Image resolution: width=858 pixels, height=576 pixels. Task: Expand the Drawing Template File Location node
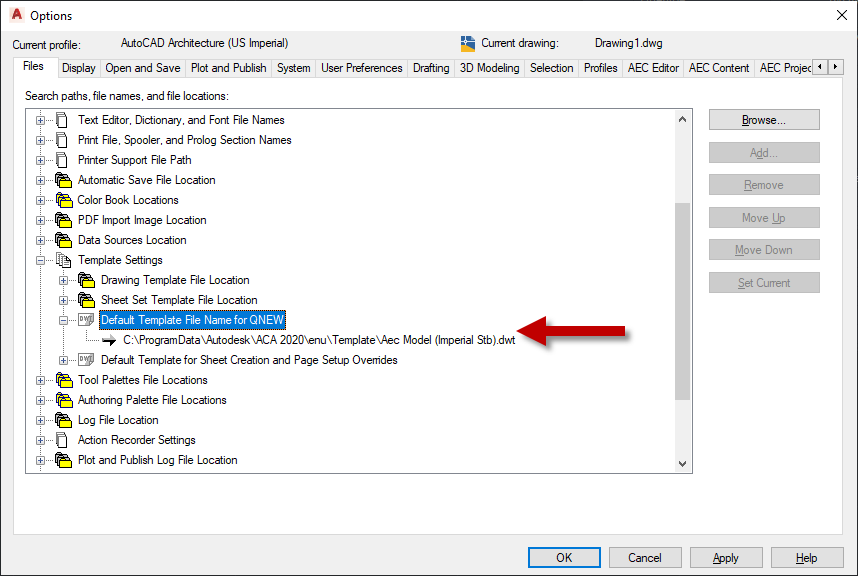point(63,281)
